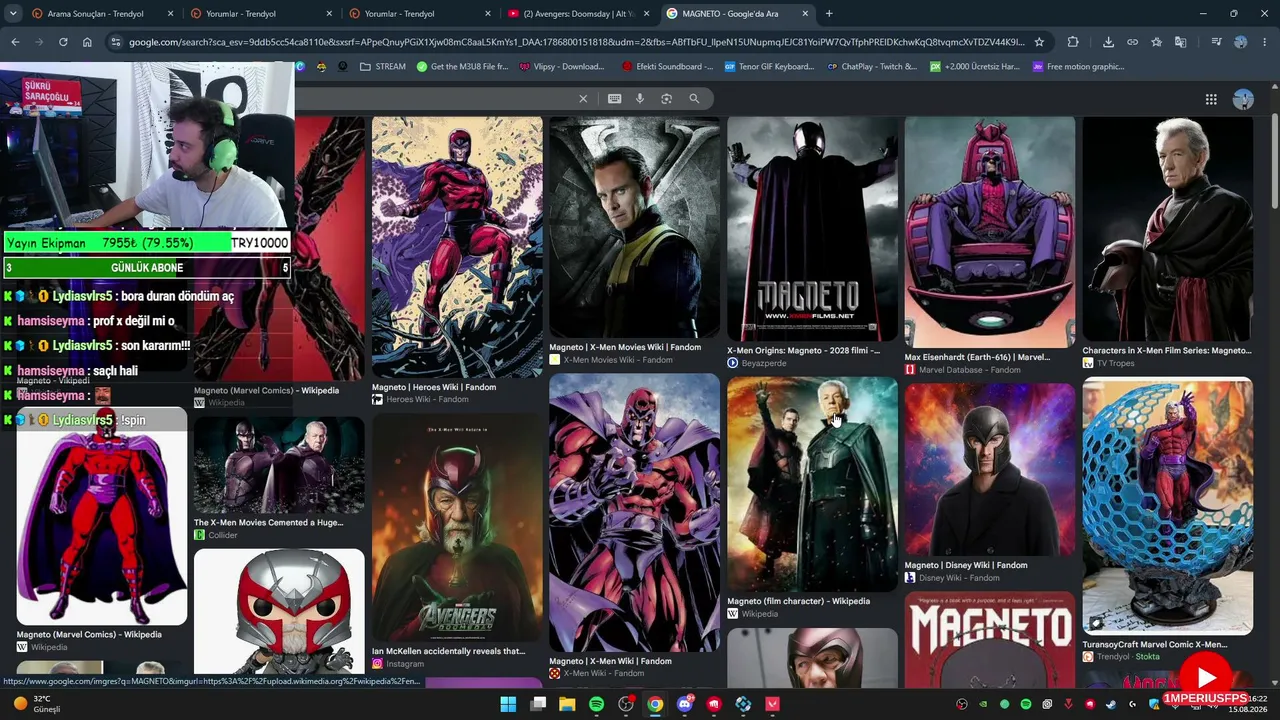Open Discord from the taskbar
Image resolution: width=1280 pixels, height=720 pixels.
[685, 704]
